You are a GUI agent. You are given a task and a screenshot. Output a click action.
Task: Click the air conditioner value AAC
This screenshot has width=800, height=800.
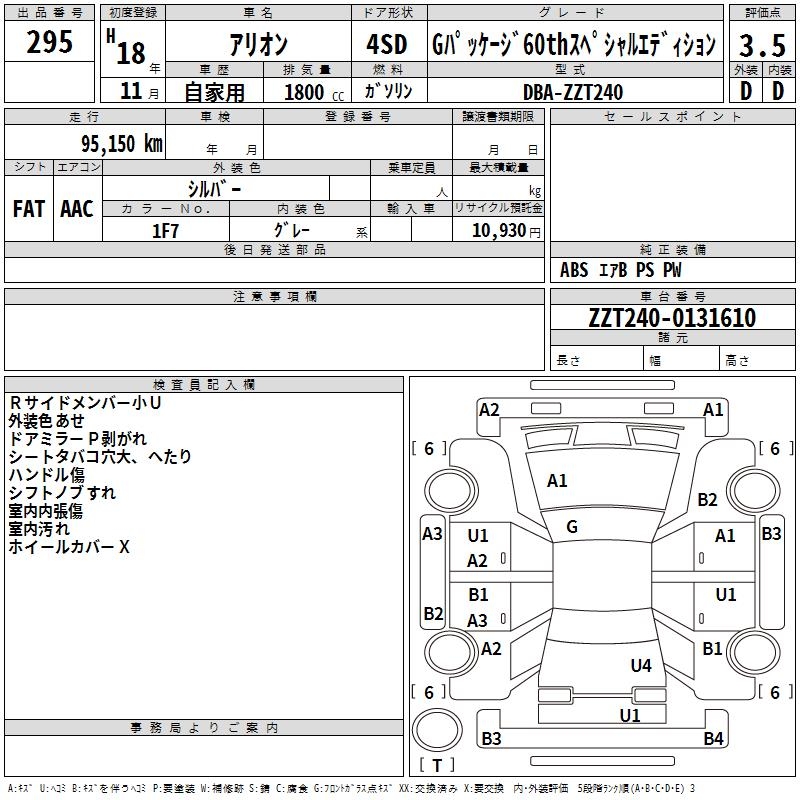[x=77, y=209]
